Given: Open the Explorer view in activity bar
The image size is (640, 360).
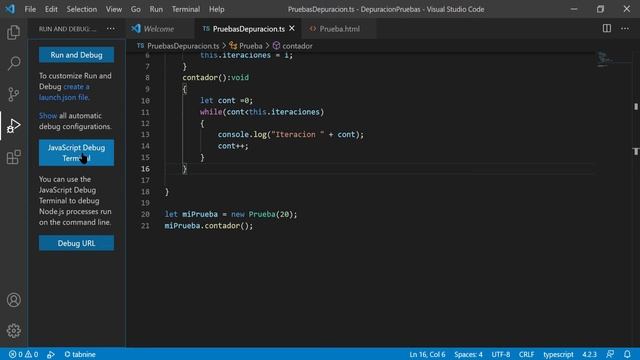Looking at the screenshot, I should tap(13, 32).
